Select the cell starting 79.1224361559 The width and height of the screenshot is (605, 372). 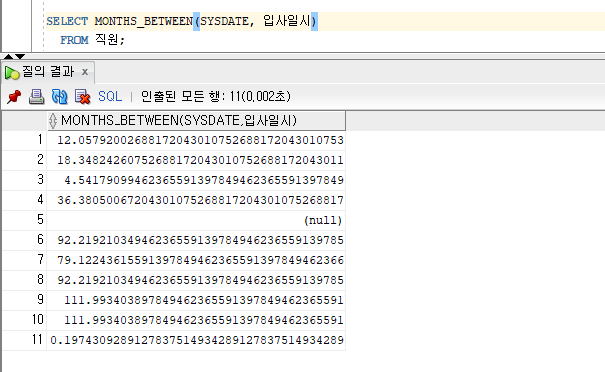(196, 260)
